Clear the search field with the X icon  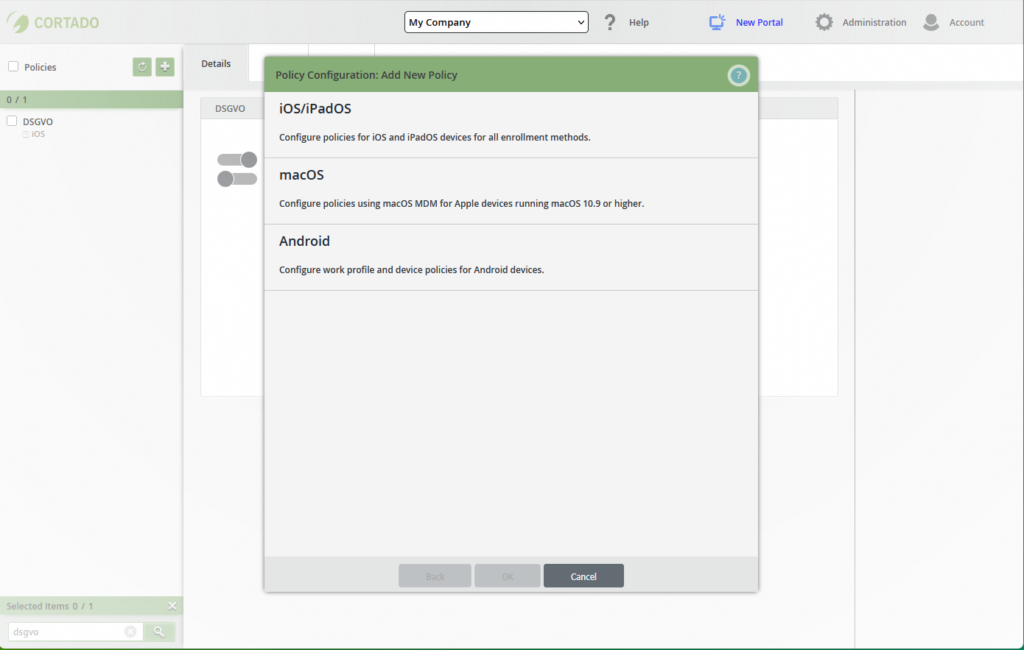[x=130, y=631]
